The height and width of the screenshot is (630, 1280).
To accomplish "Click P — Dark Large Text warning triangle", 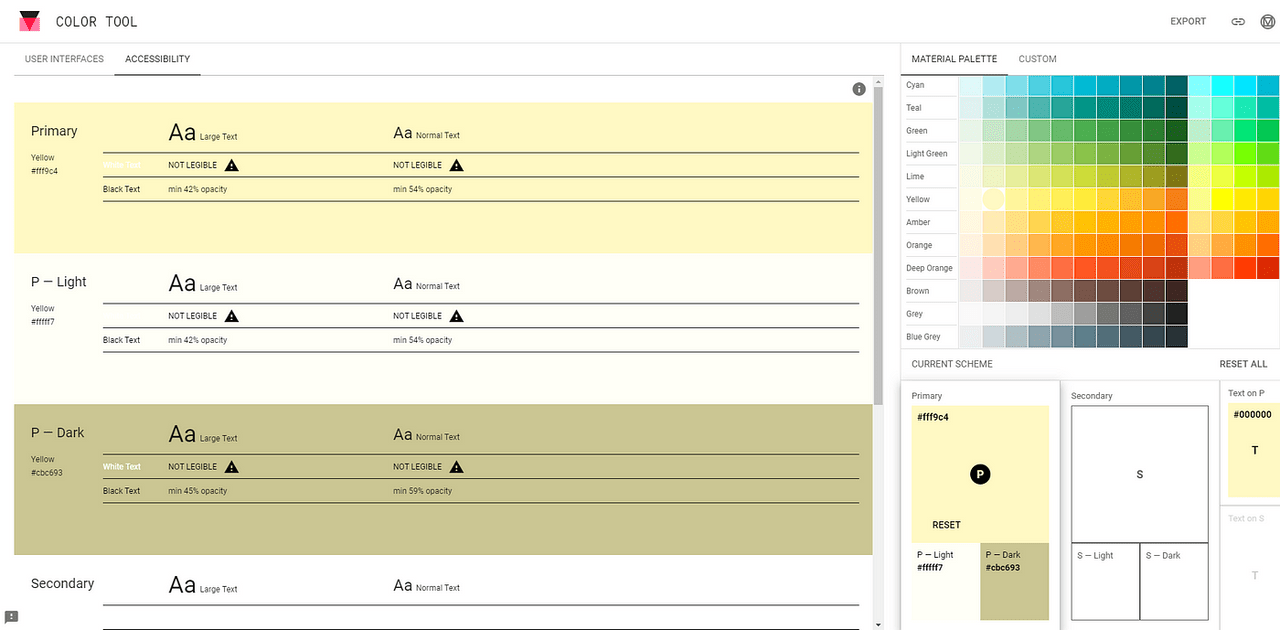I will pos(231,467).
